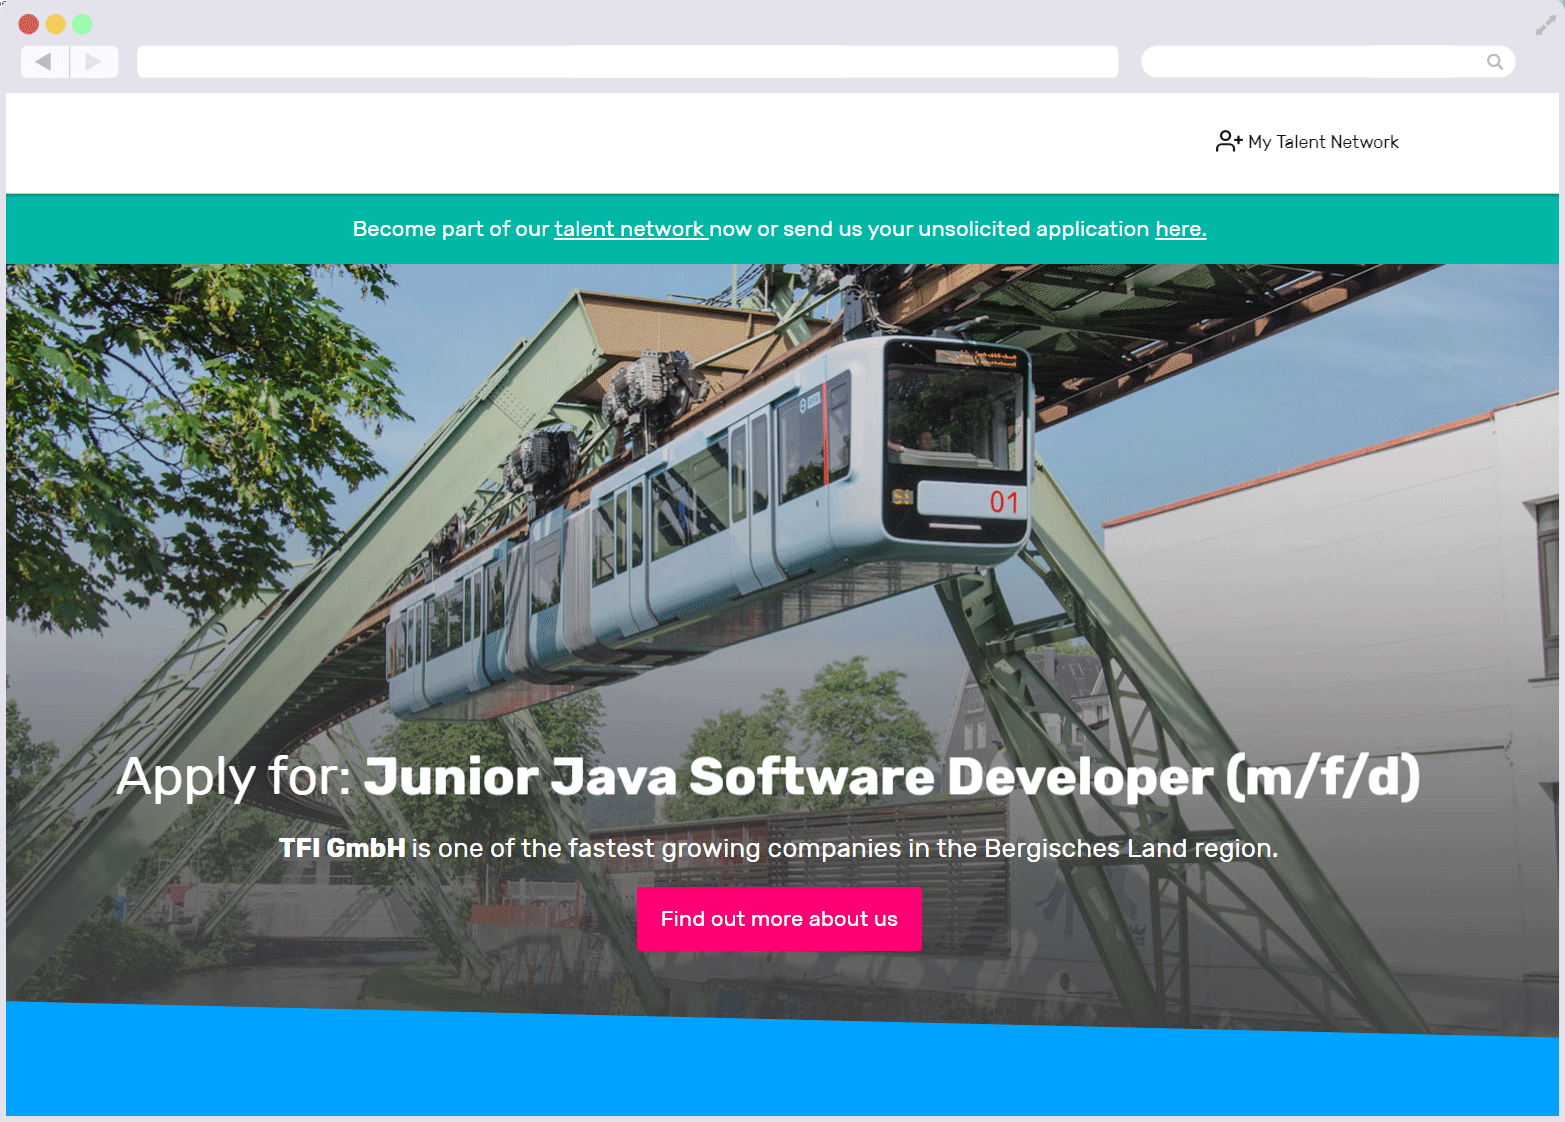Click the 'TFI GmbH' bold company name

click(x=342, y=848)
